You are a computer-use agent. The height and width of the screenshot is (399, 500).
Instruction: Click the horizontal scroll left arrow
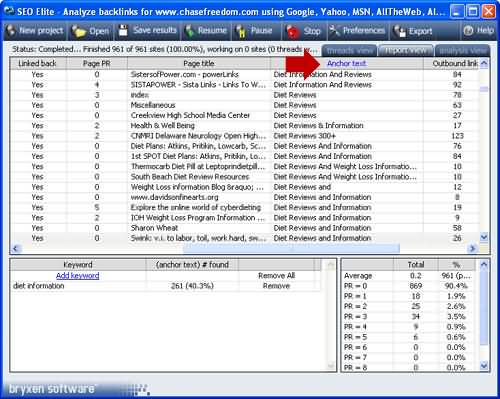(x=15, y=248)
